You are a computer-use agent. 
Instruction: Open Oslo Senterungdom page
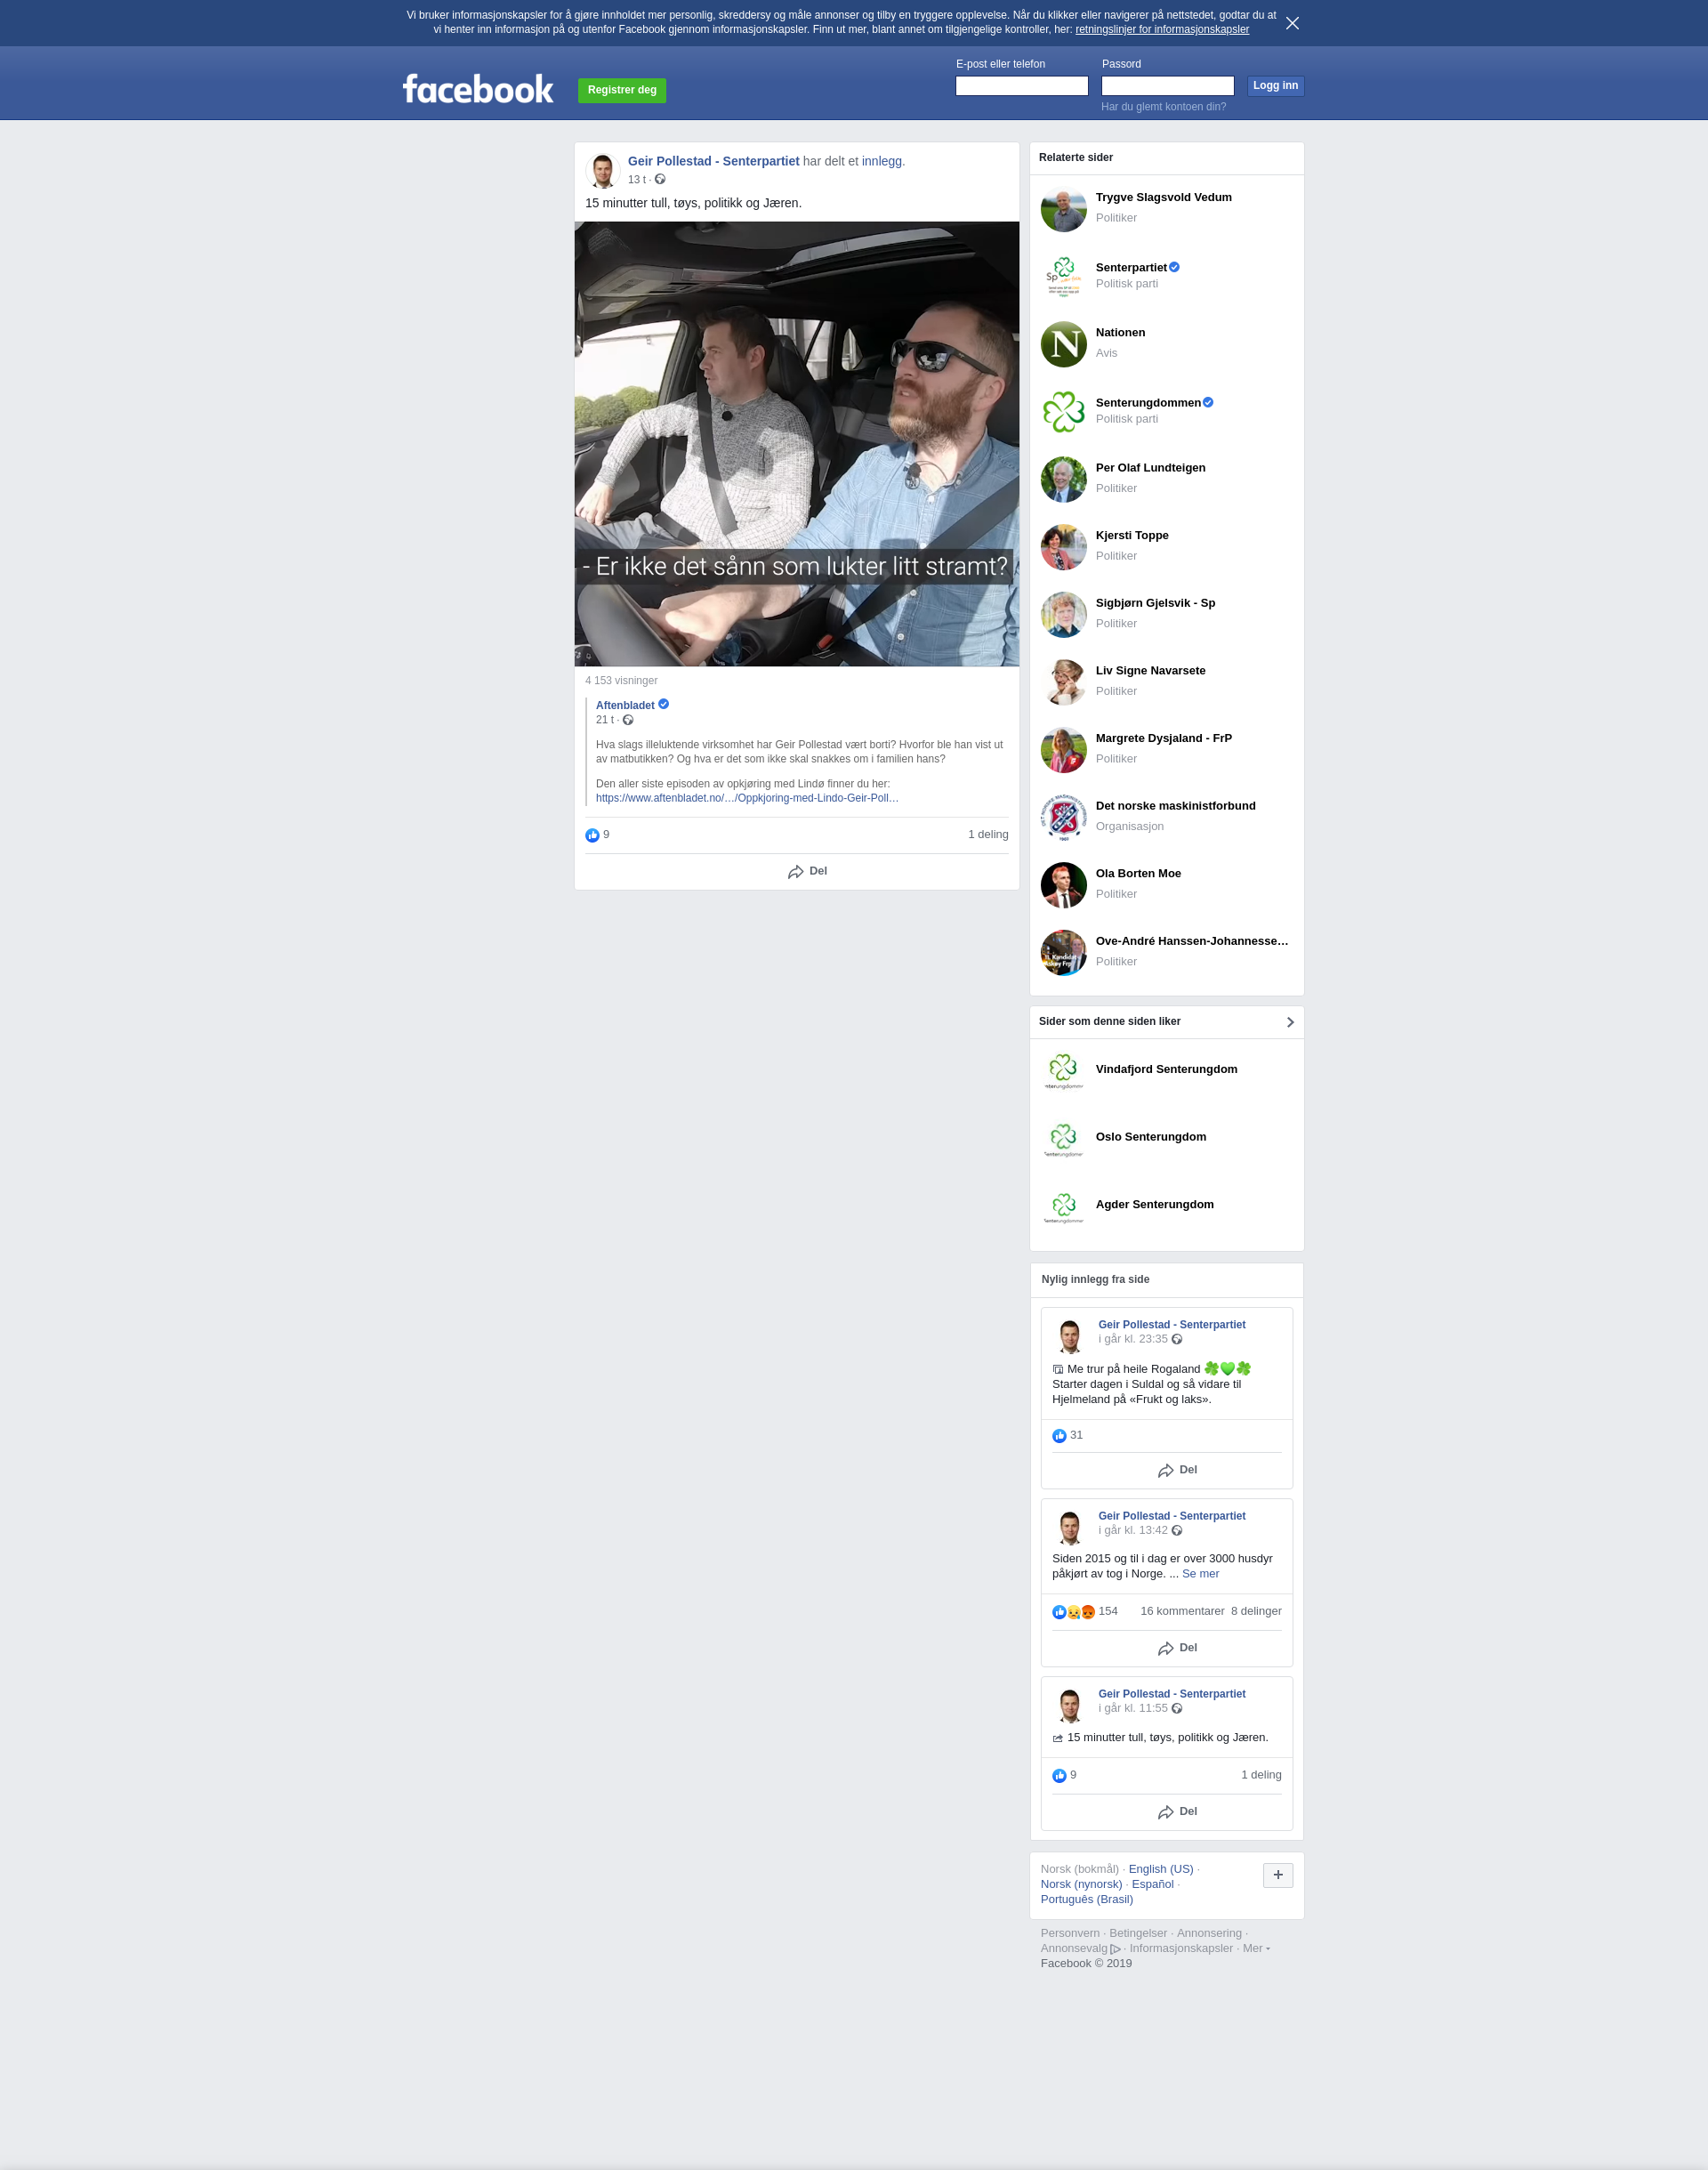pyautogui.click(x=1150, y=1137)
